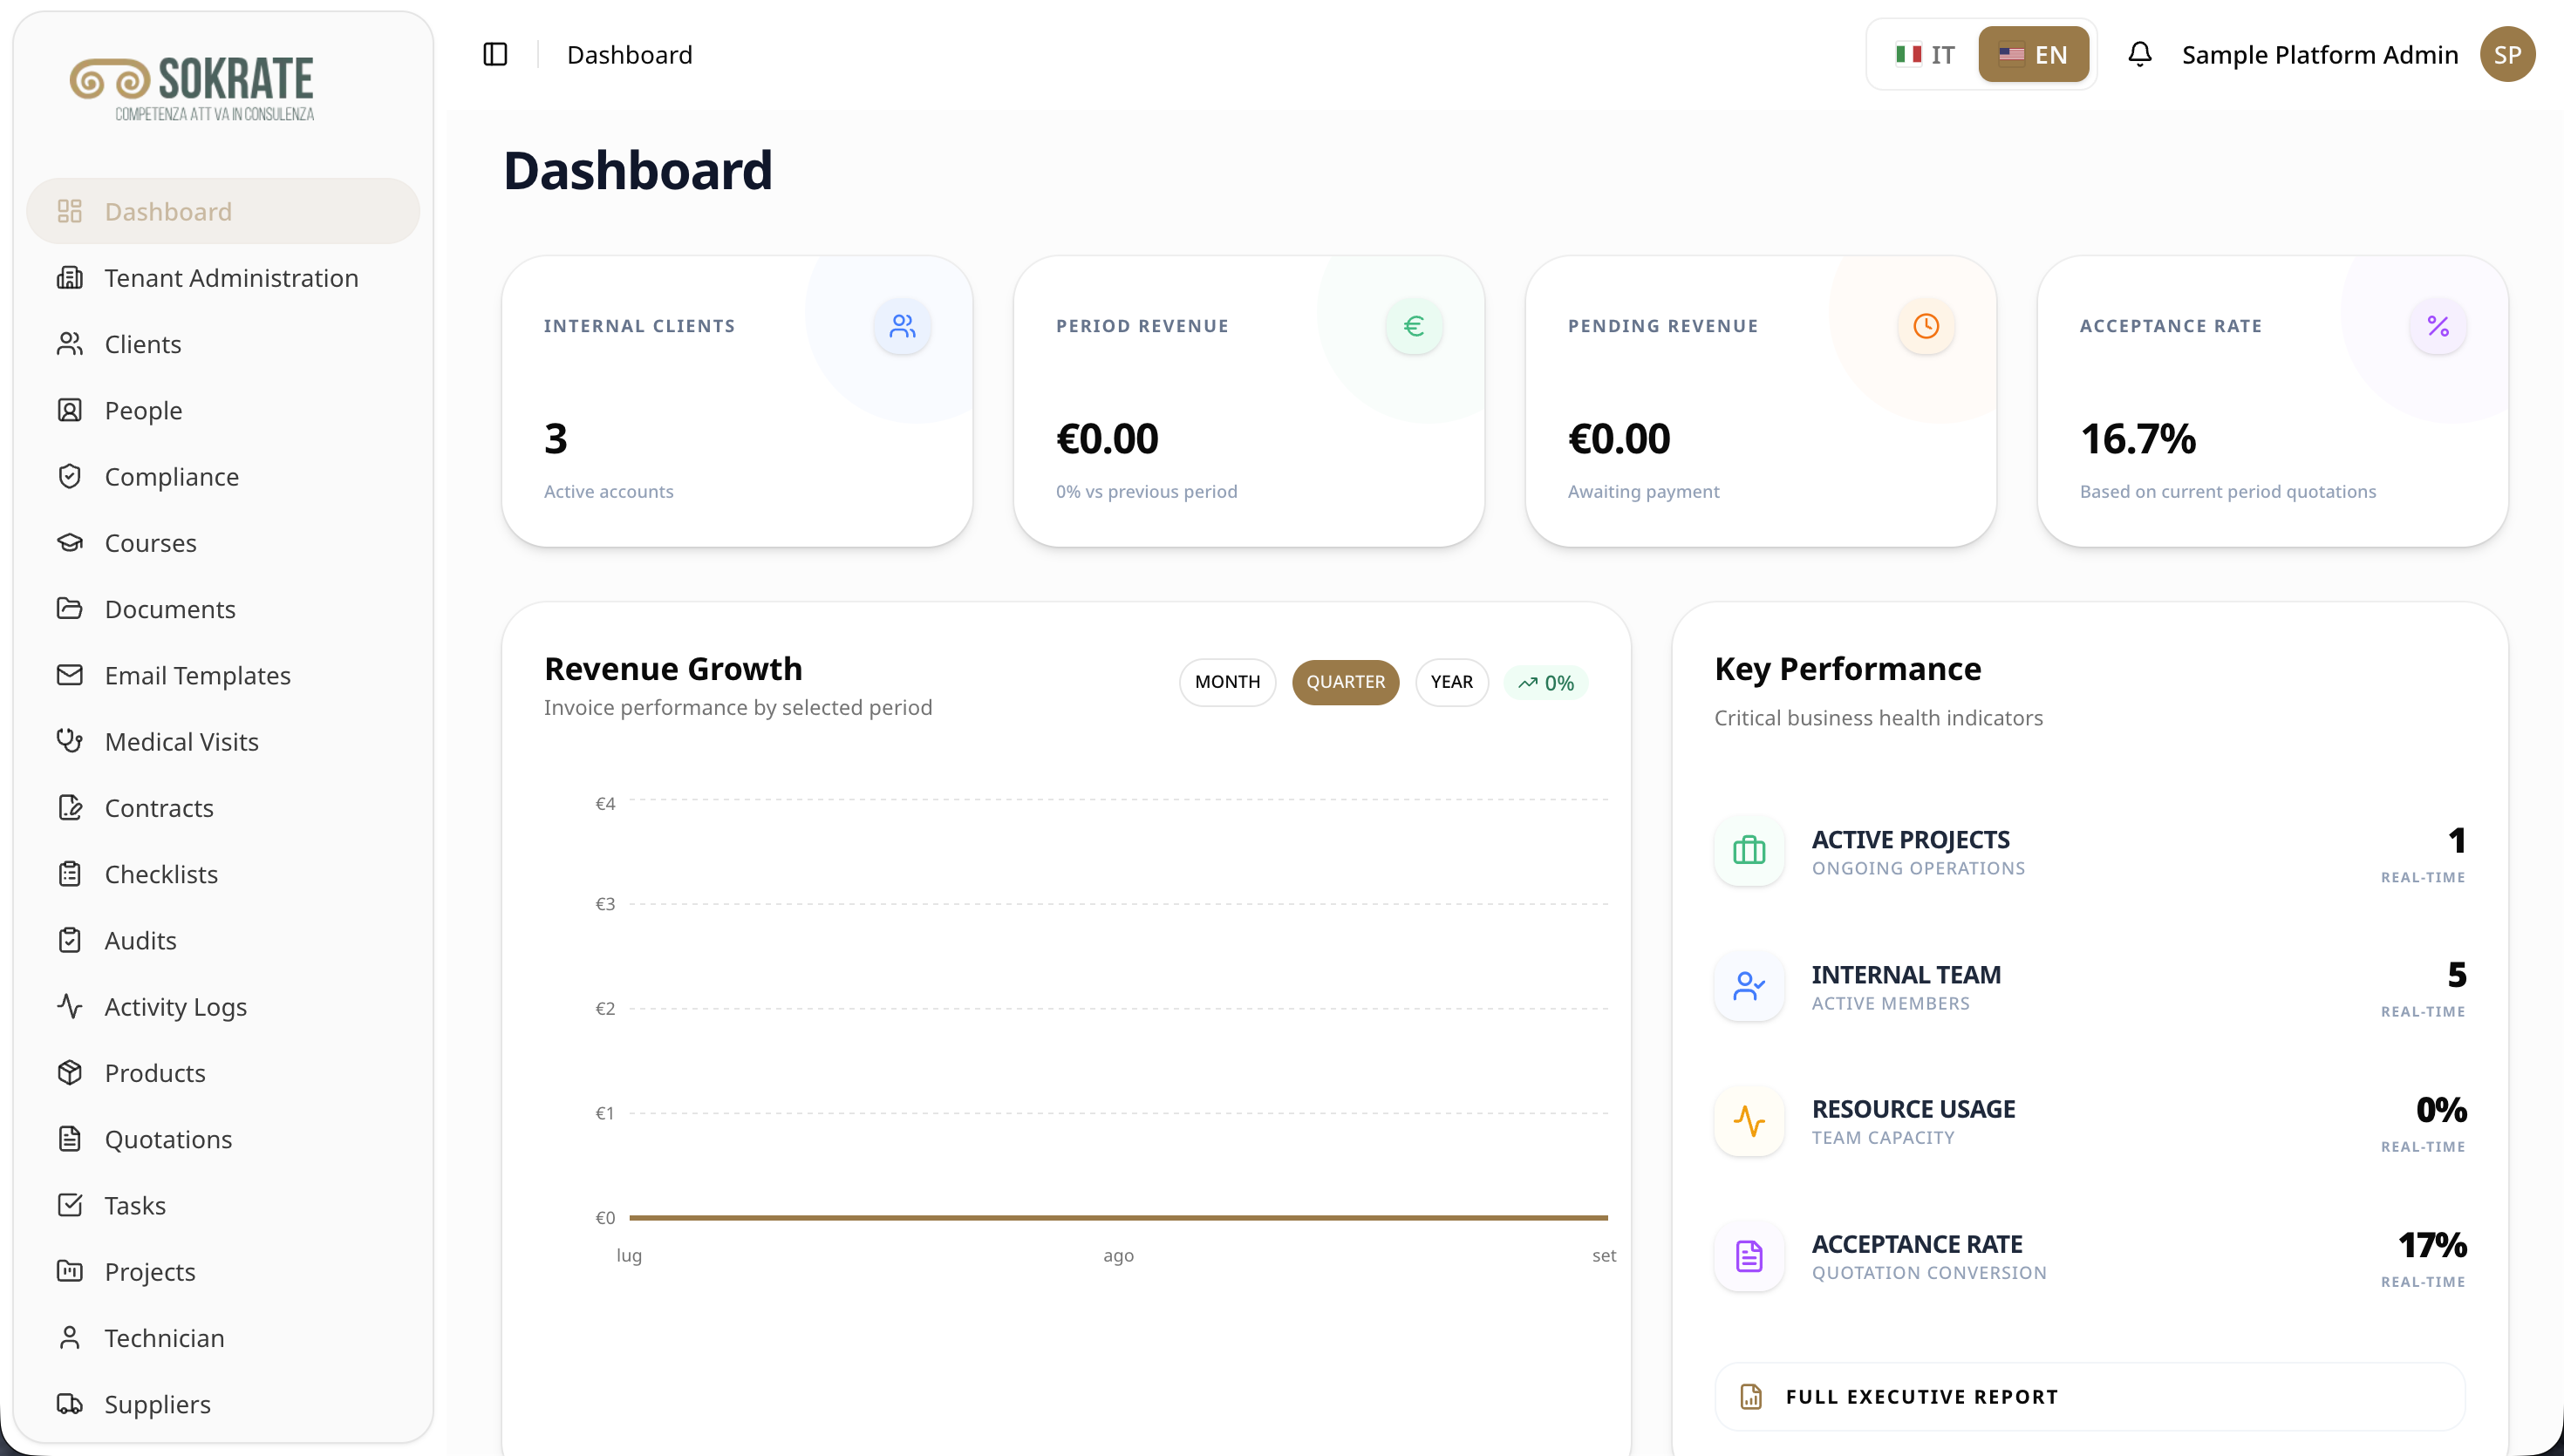Click Pending Revenue clock icon
The image size is (2564, 1456).
1926,326
